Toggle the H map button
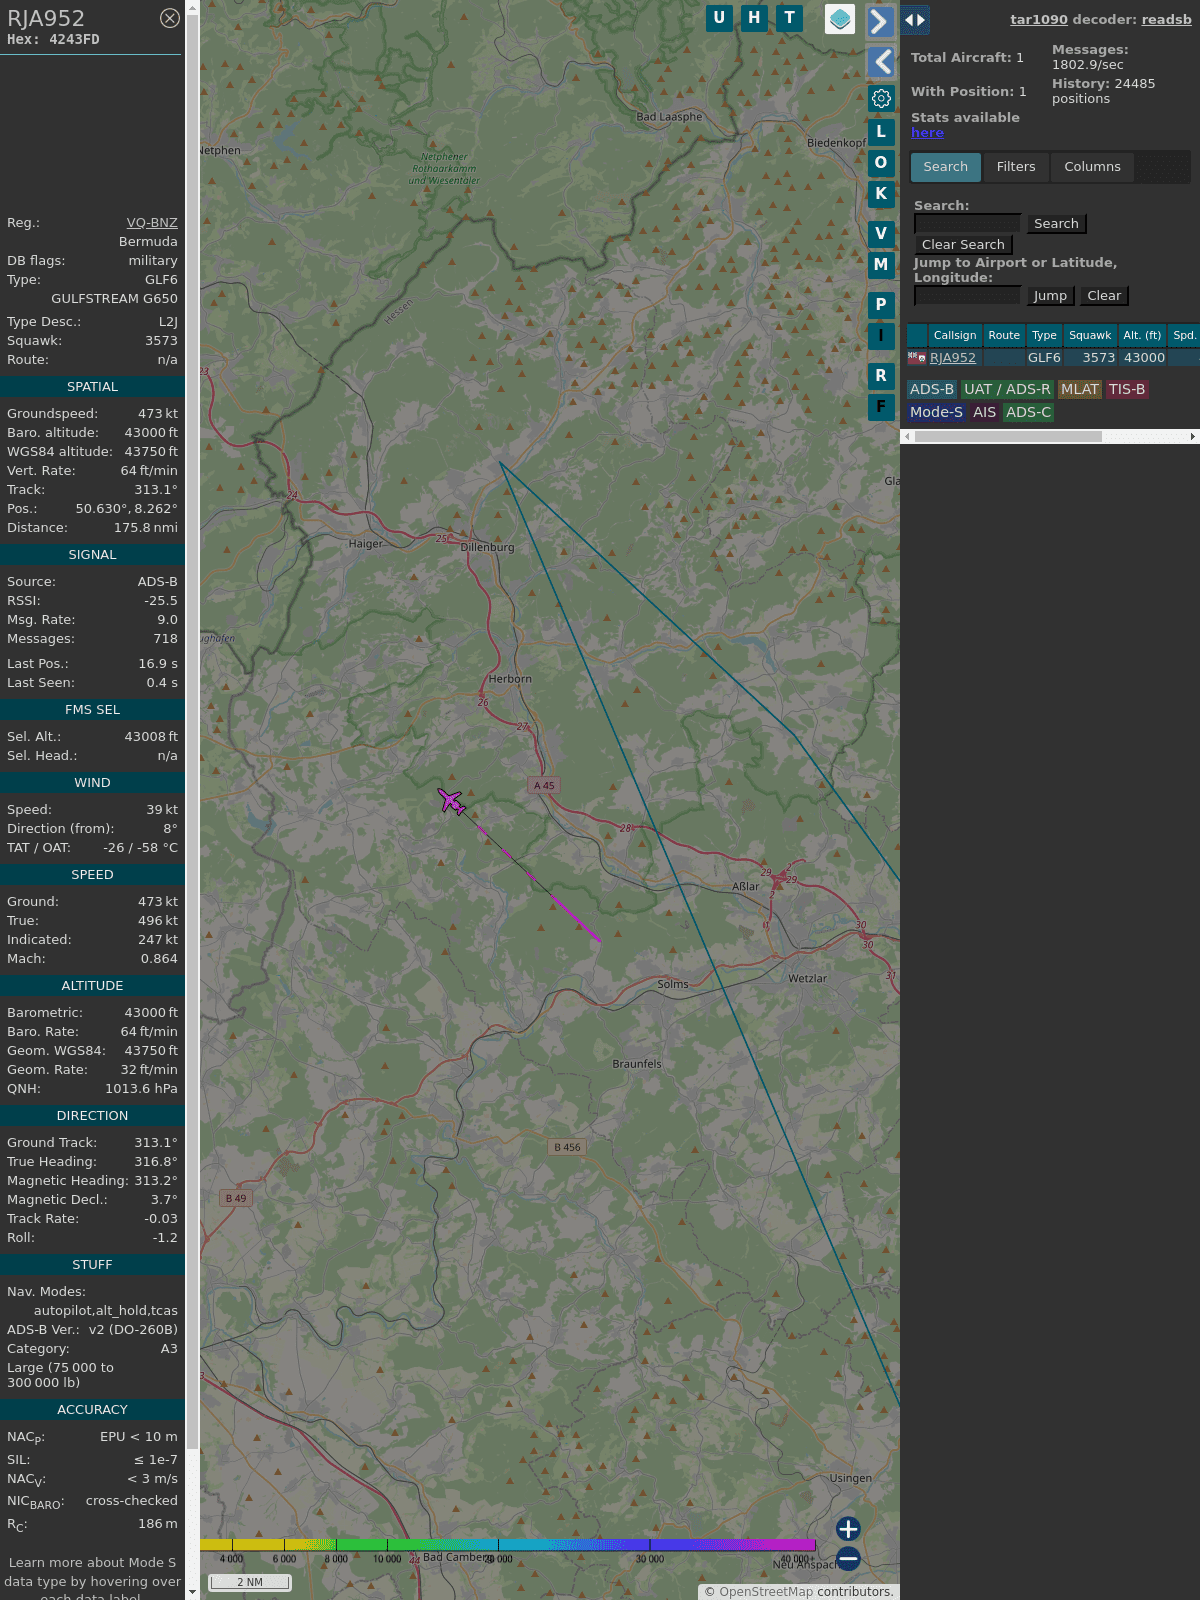1200x1600 pixels. [x=754, y=18]
